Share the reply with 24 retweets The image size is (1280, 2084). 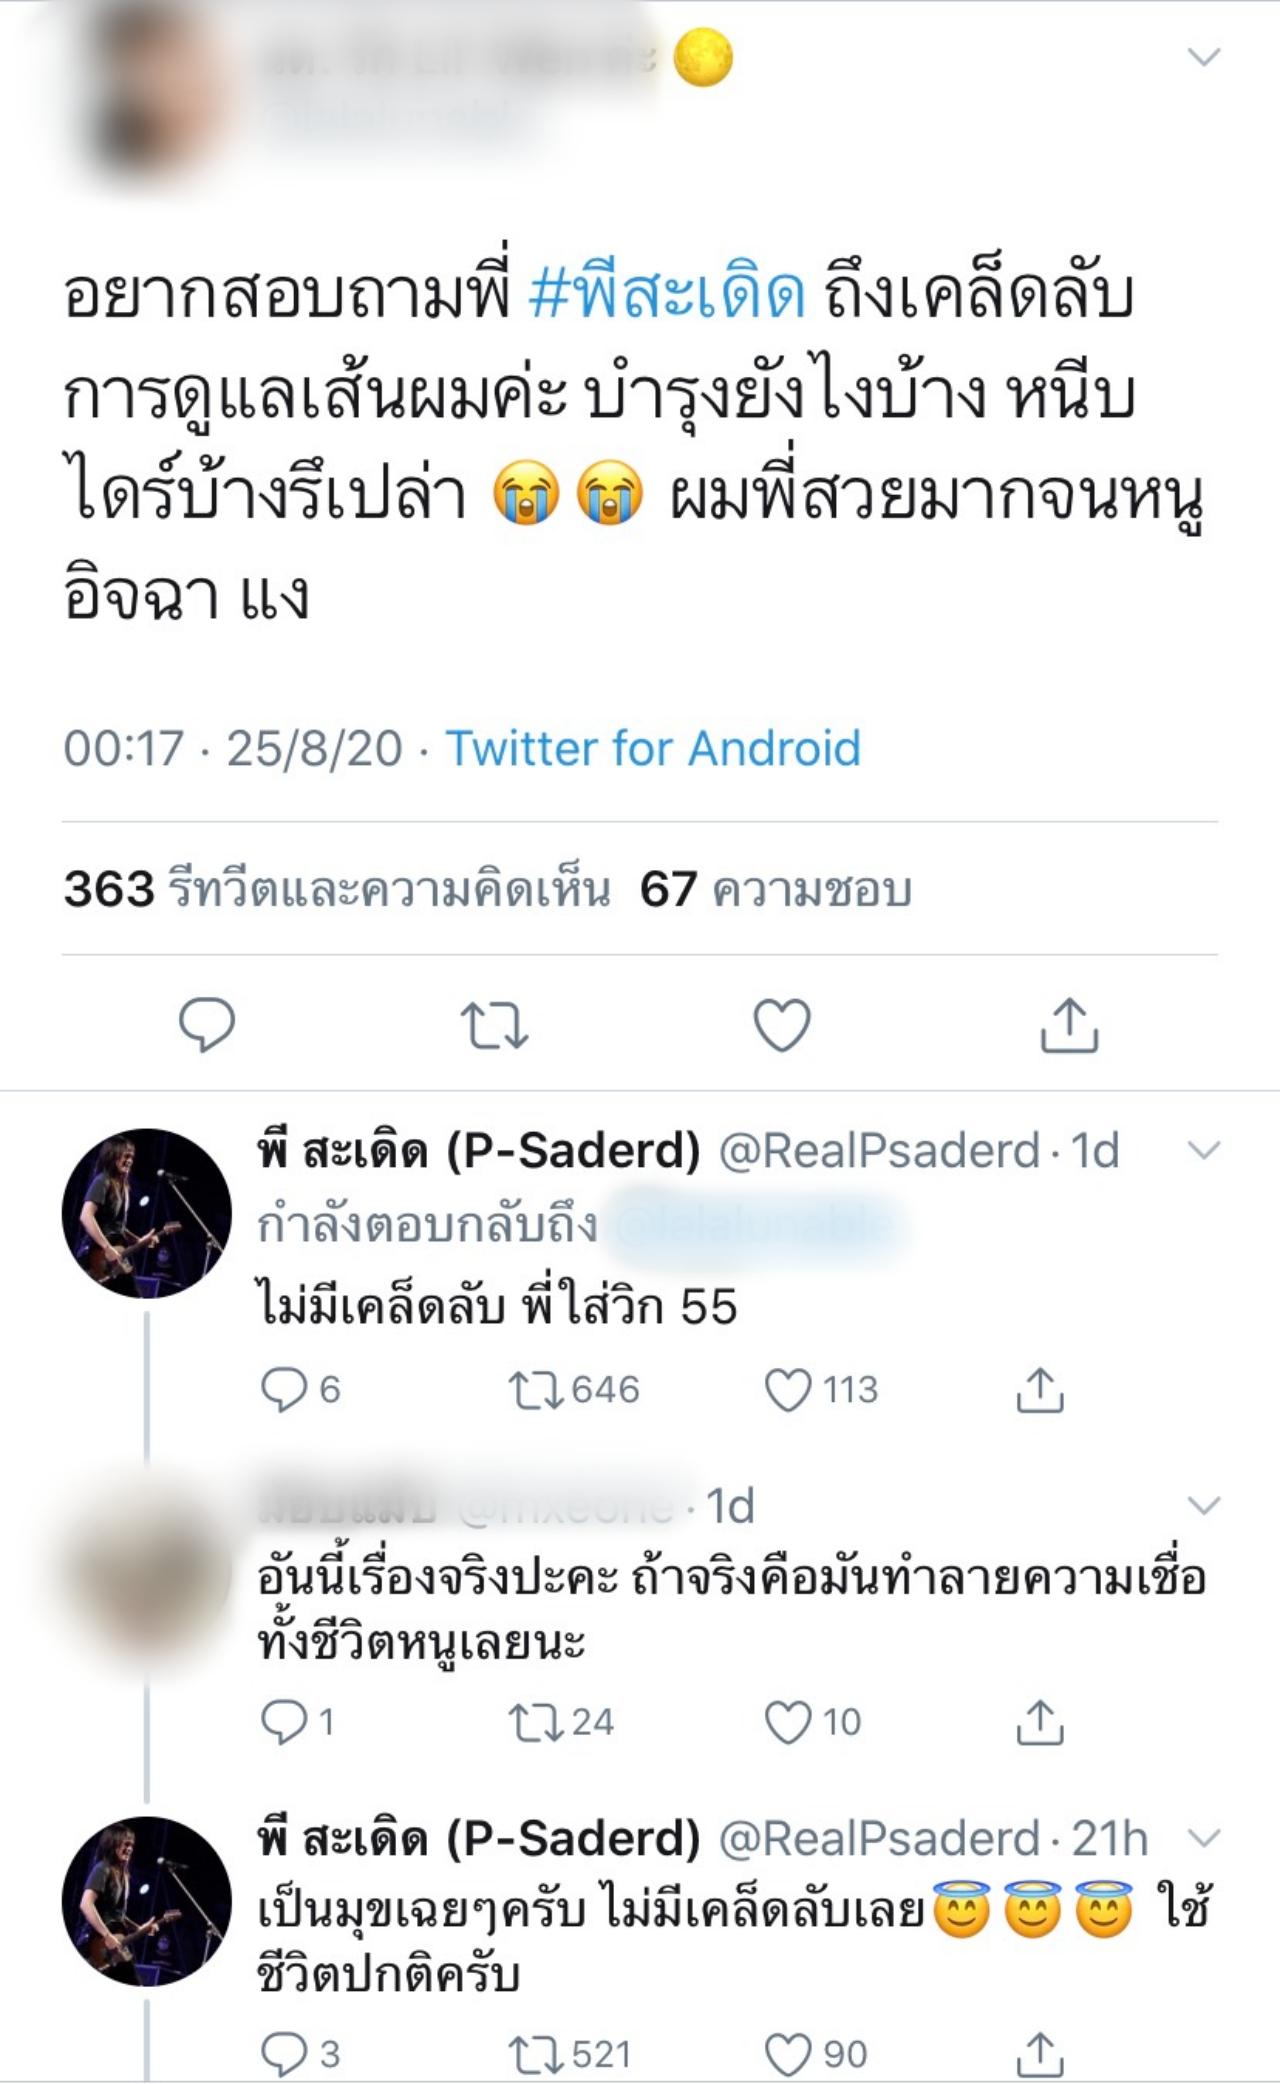coord(1039,1722)
